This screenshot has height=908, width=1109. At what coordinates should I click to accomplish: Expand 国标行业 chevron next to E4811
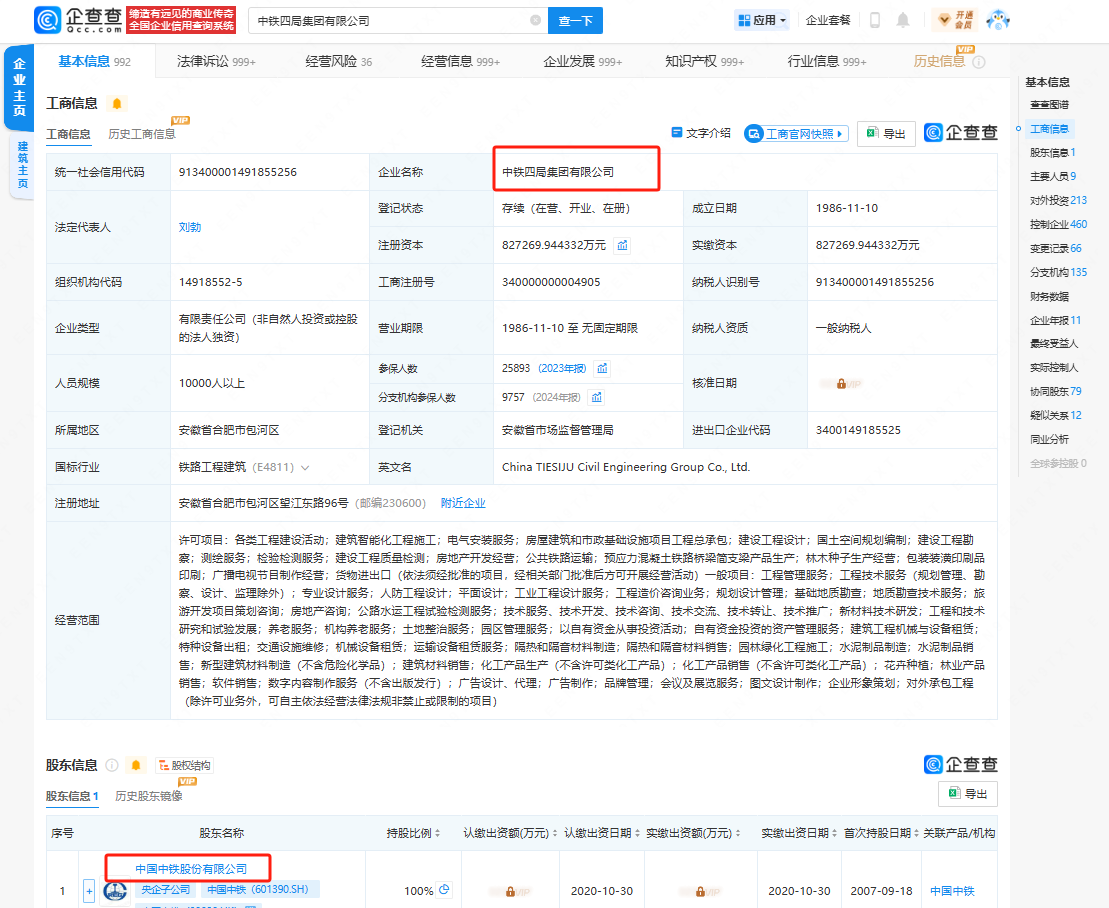[305, 467]
